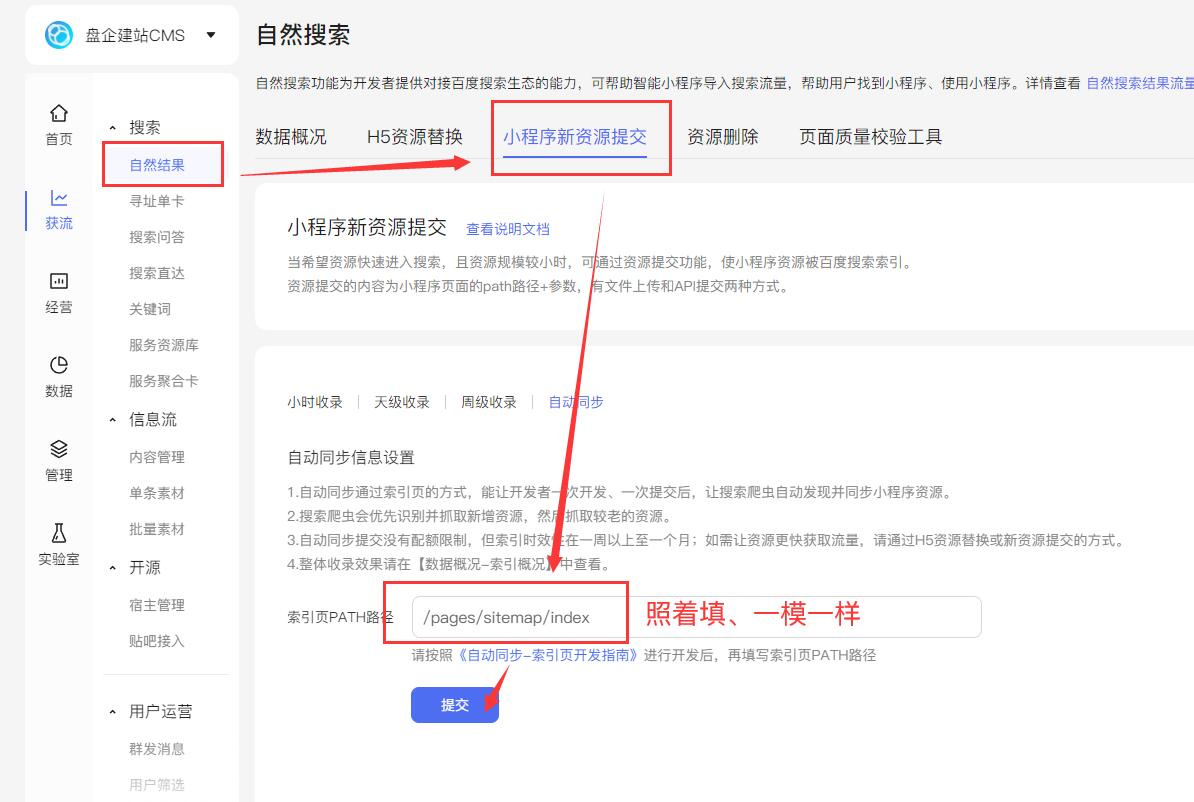Select the 小时收录 sub-tab
Viewport: 1194px width, 802px height.
click(315, 401)
